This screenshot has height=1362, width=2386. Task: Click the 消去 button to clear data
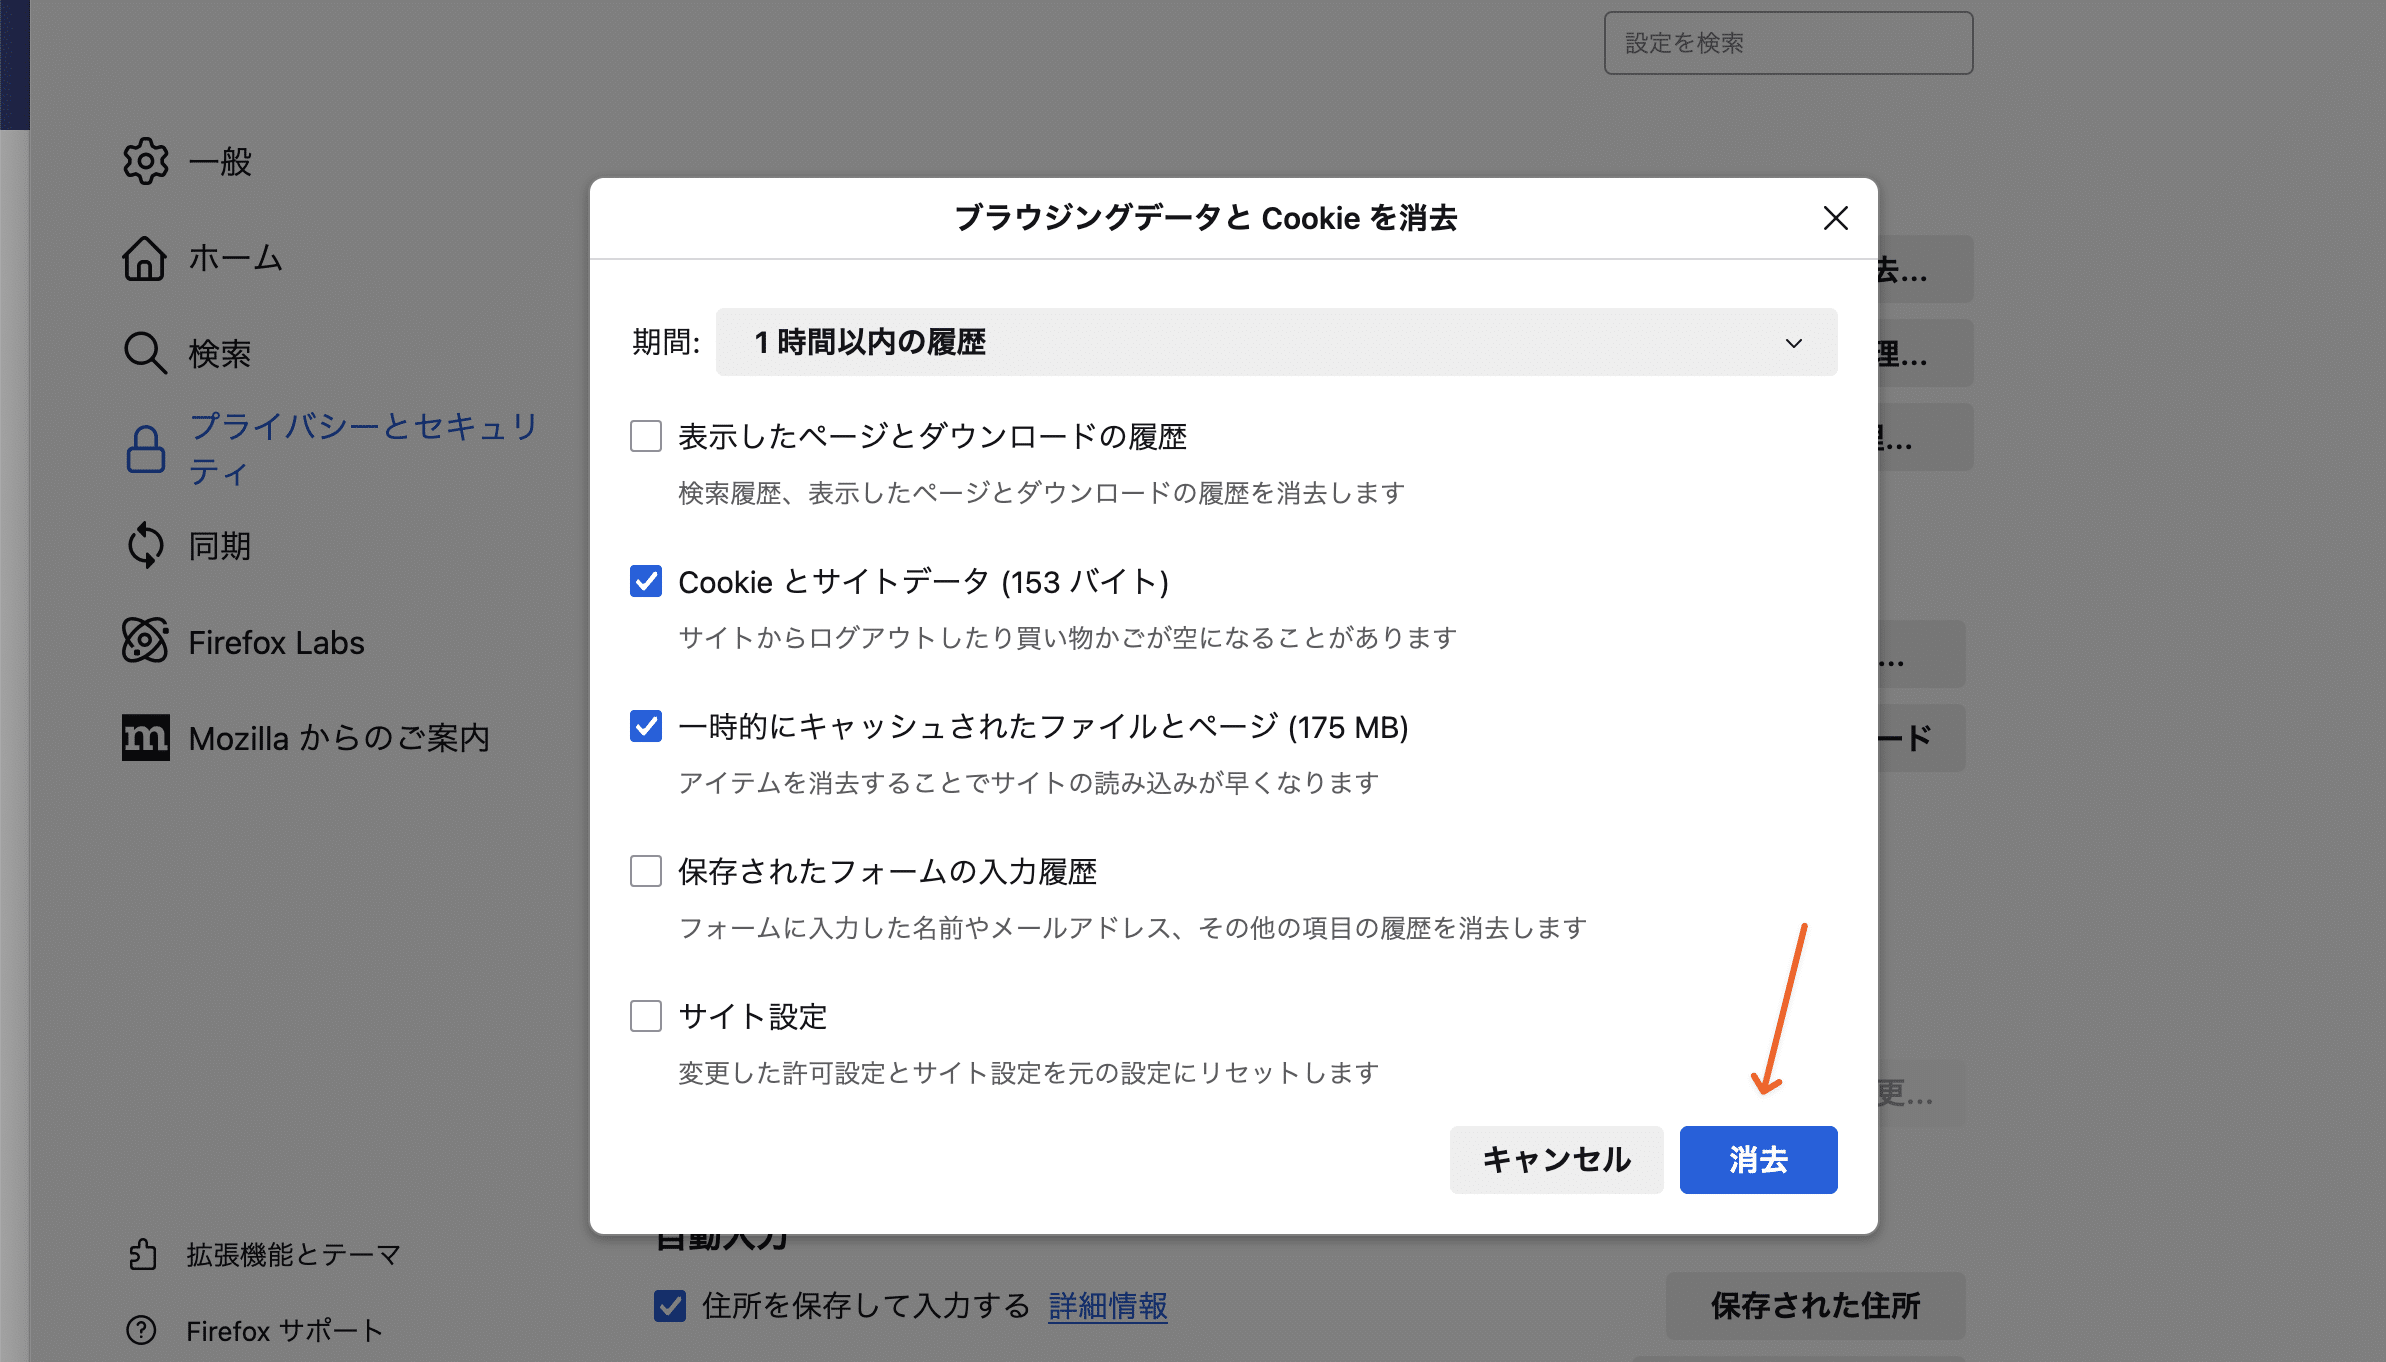click(1757, 1159)
